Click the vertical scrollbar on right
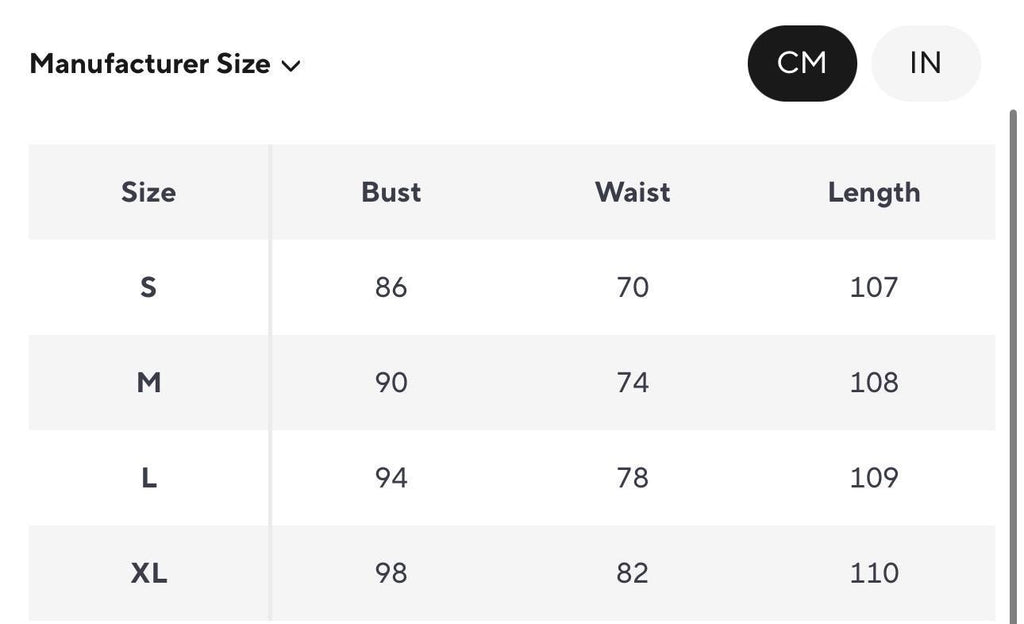1024x624 pixels. (1014, 366)
